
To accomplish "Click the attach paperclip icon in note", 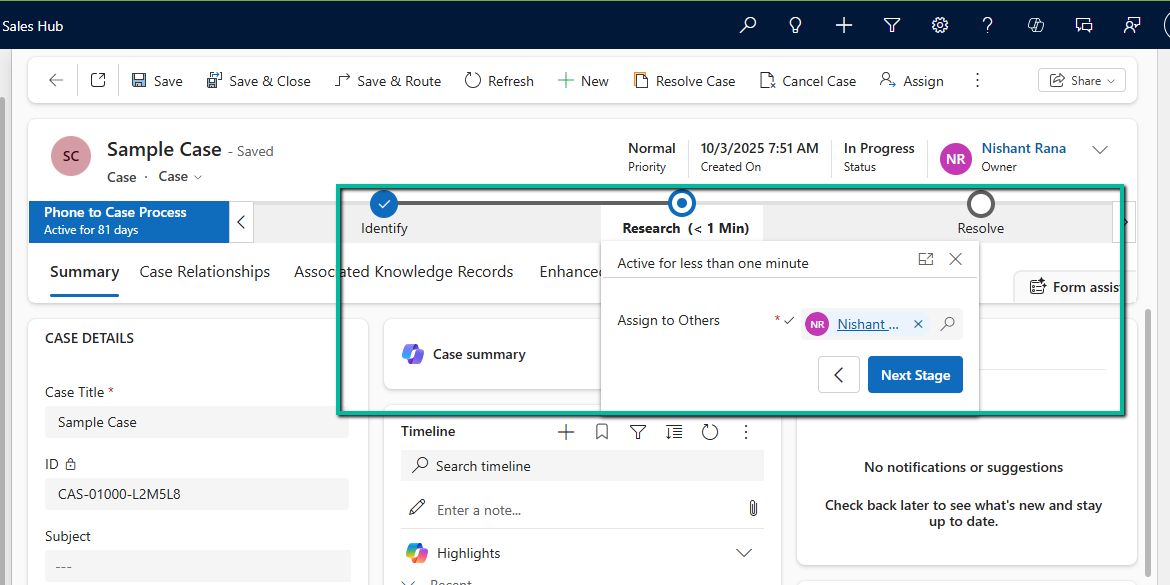I will click(x=753, y=509).
